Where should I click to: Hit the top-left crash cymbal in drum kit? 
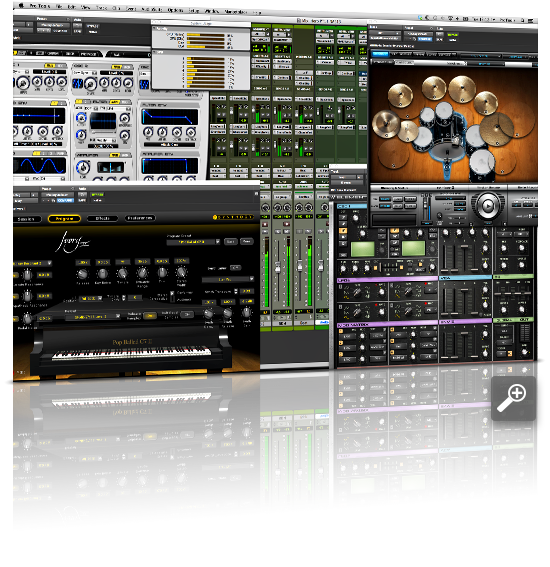click(x=401, y=95)
